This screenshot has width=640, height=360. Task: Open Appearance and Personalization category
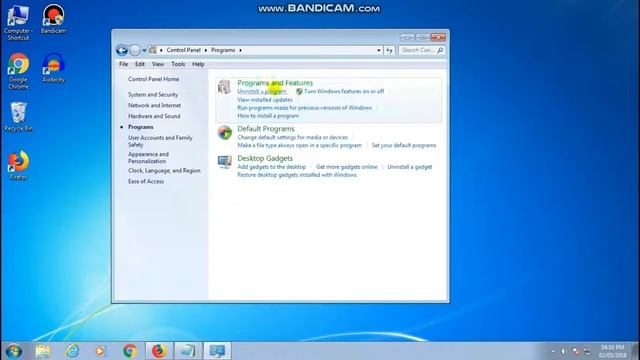click(148, 158)
